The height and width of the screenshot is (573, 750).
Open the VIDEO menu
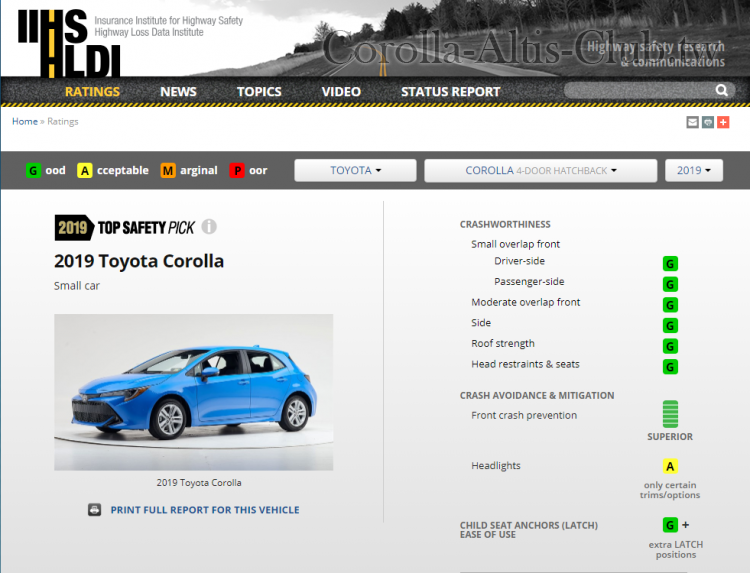(341, 91)
